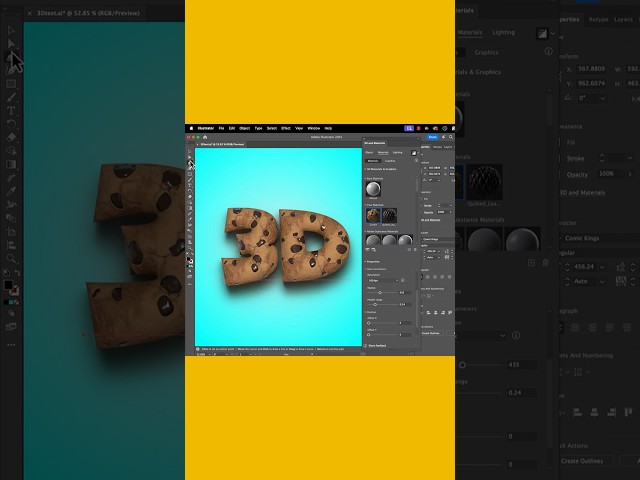Switch to Lighting tab in 3D panel
640x480 pixels.
[397, 153]
